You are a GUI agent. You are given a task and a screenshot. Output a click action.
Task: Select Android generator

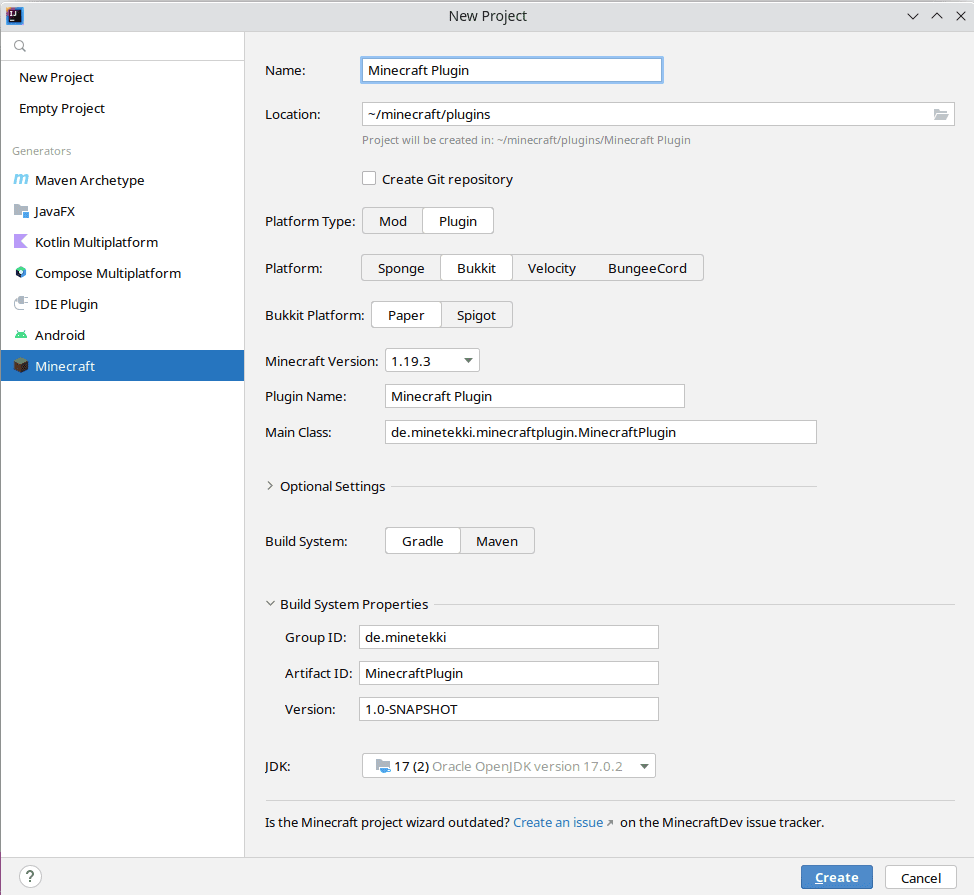click(122, 335)
